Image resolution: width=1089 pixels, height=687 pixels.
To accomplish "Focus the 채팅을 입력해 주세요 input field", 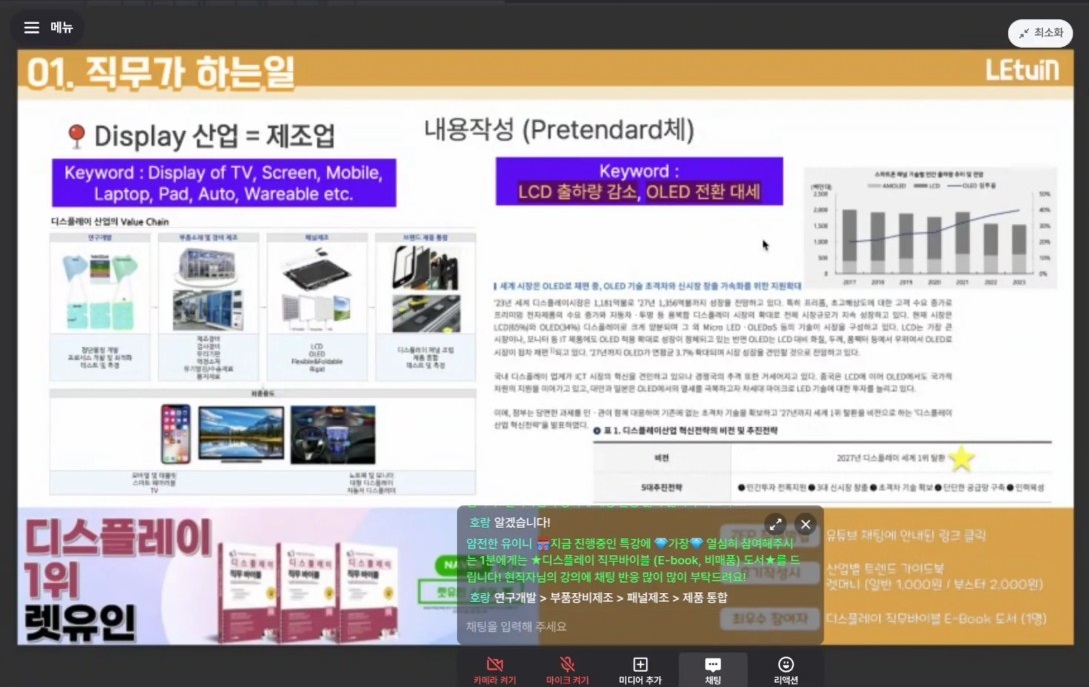I will point(639,626).
